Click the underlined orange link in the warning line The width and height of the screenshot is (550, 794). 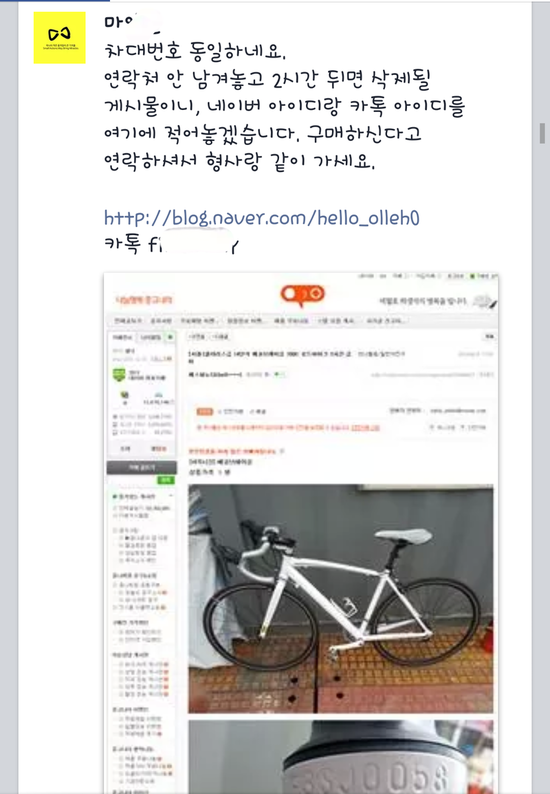[365, 428]
